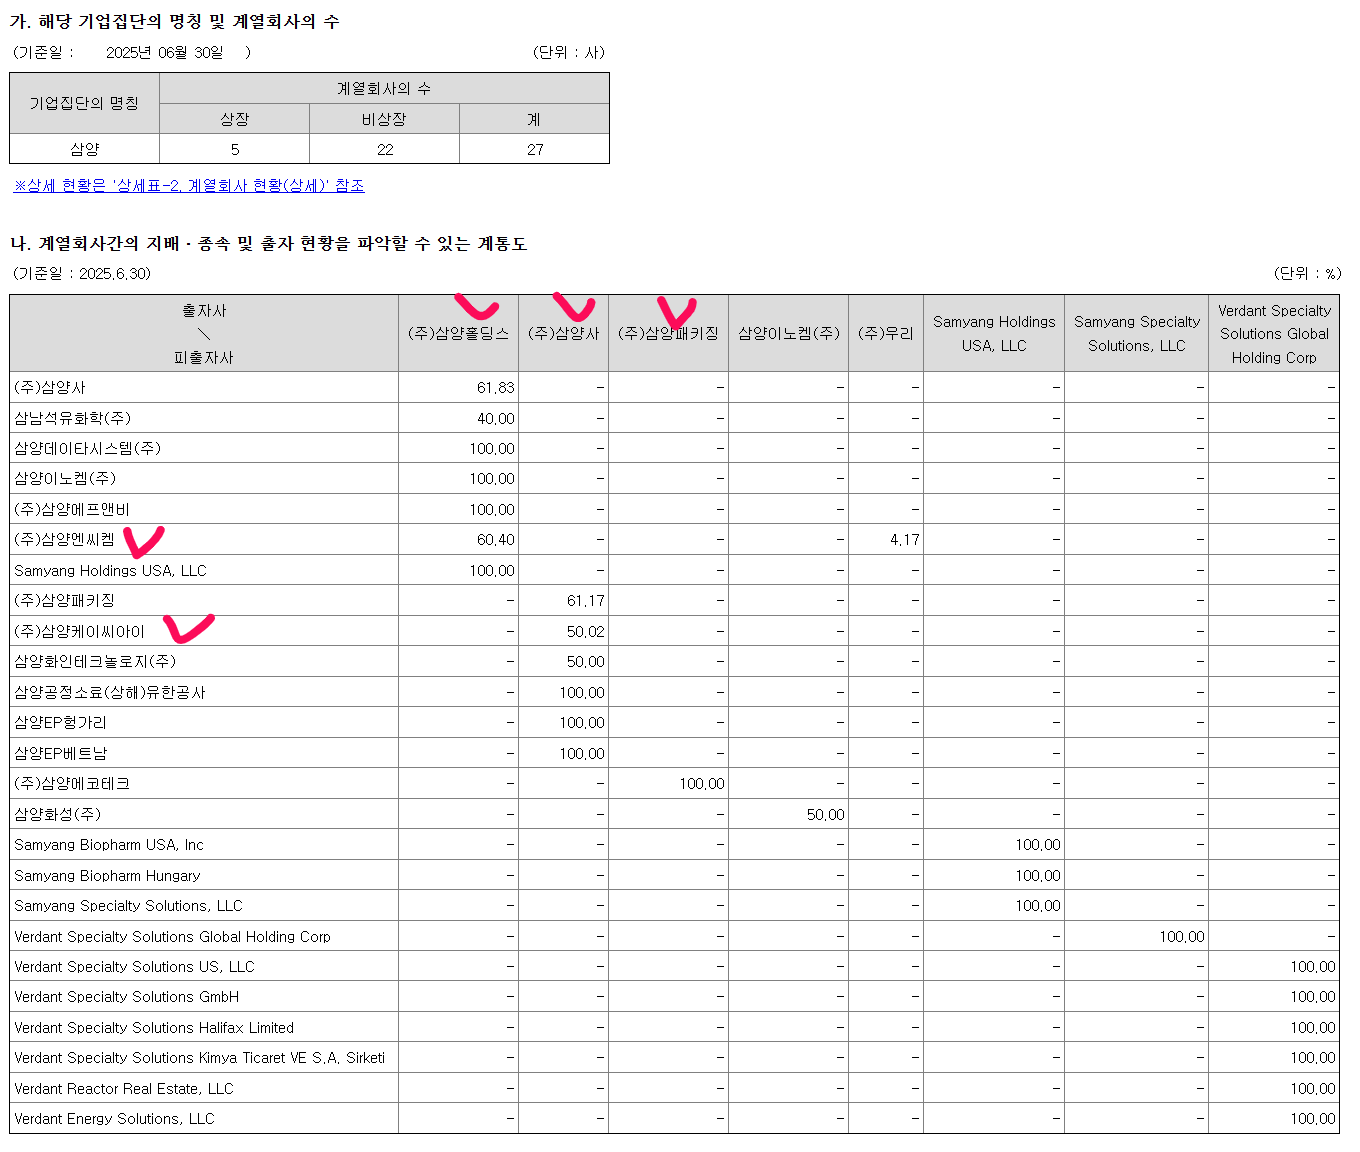Click the (주)삼양홀딩스 column header
This screenshot has height=1152, width=1360.
458,333
